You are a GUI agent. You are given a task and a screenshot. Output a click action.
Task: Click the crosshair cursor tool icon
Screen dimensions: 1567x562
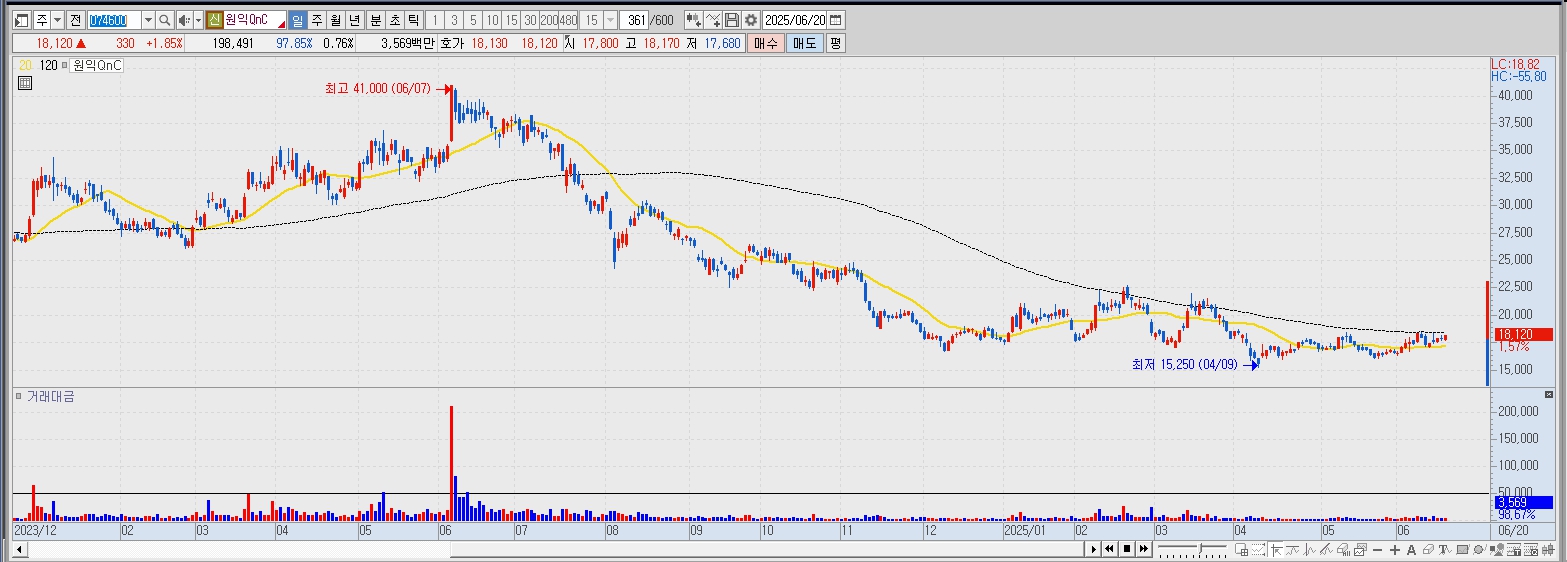(x=1276, y=550)
